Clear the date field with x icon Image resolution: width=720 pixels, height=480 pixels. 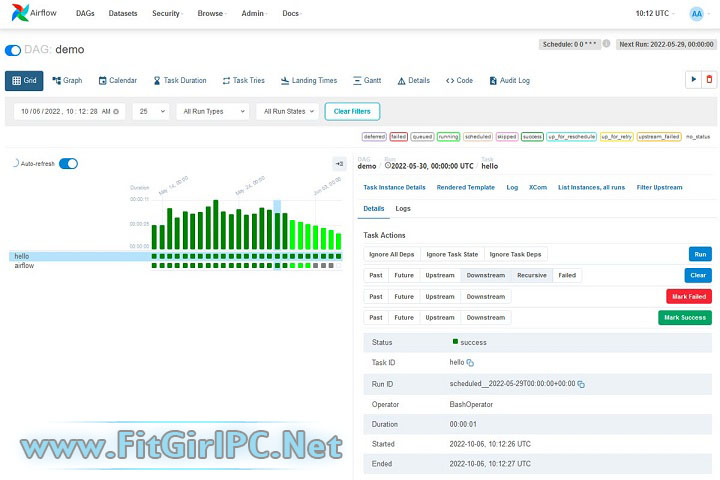[116, 111]
